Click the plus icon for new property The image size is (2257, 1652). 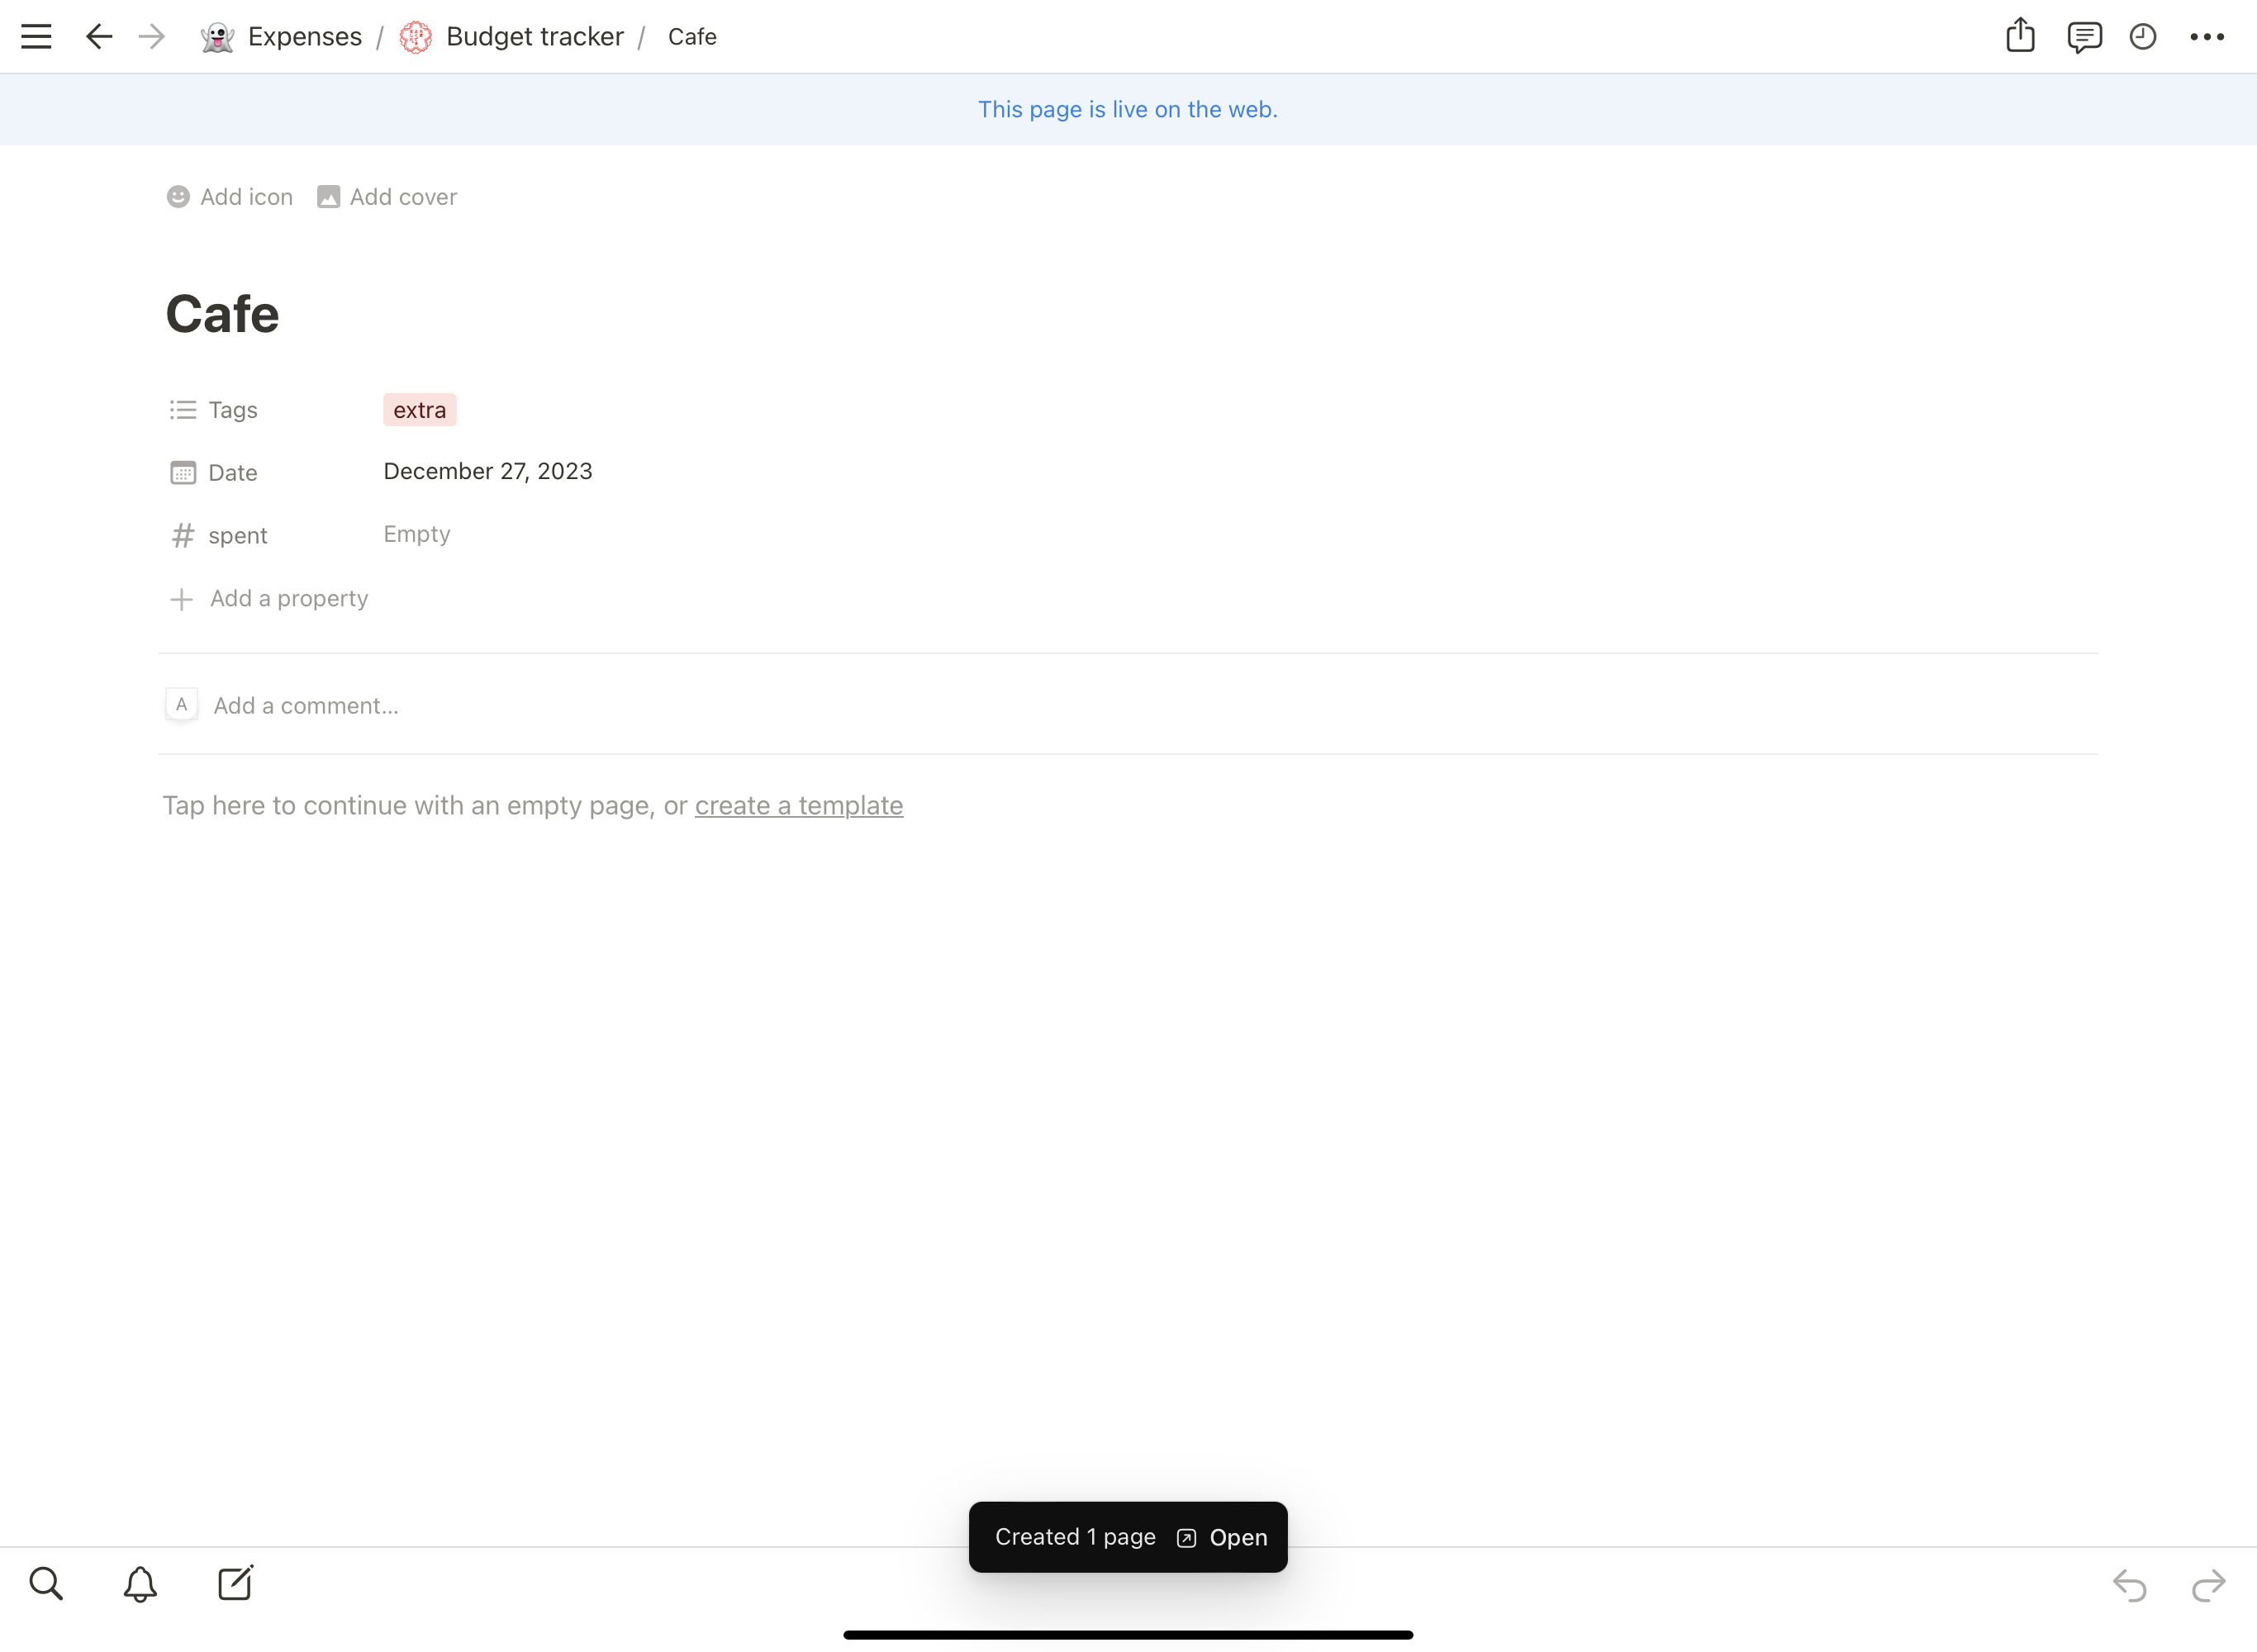(181, 599)
